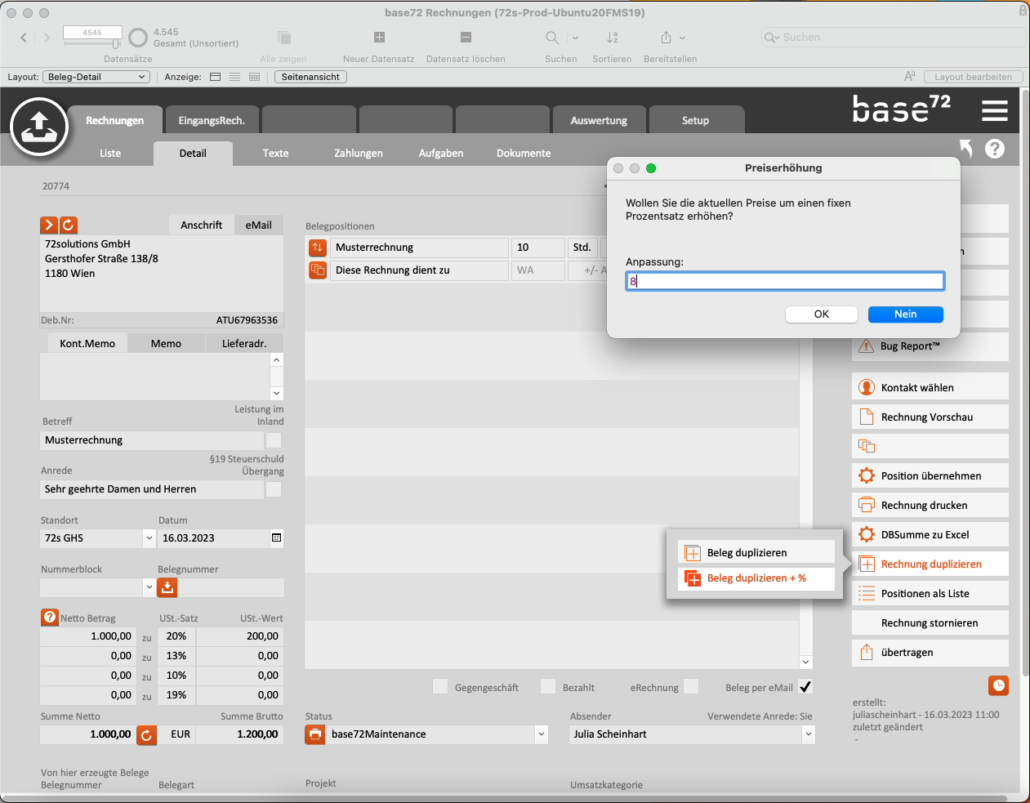Viewport: 1030px width, 803px height.
Task: Uncheck the Beleg per eMail checkbox
Action: 805,687
